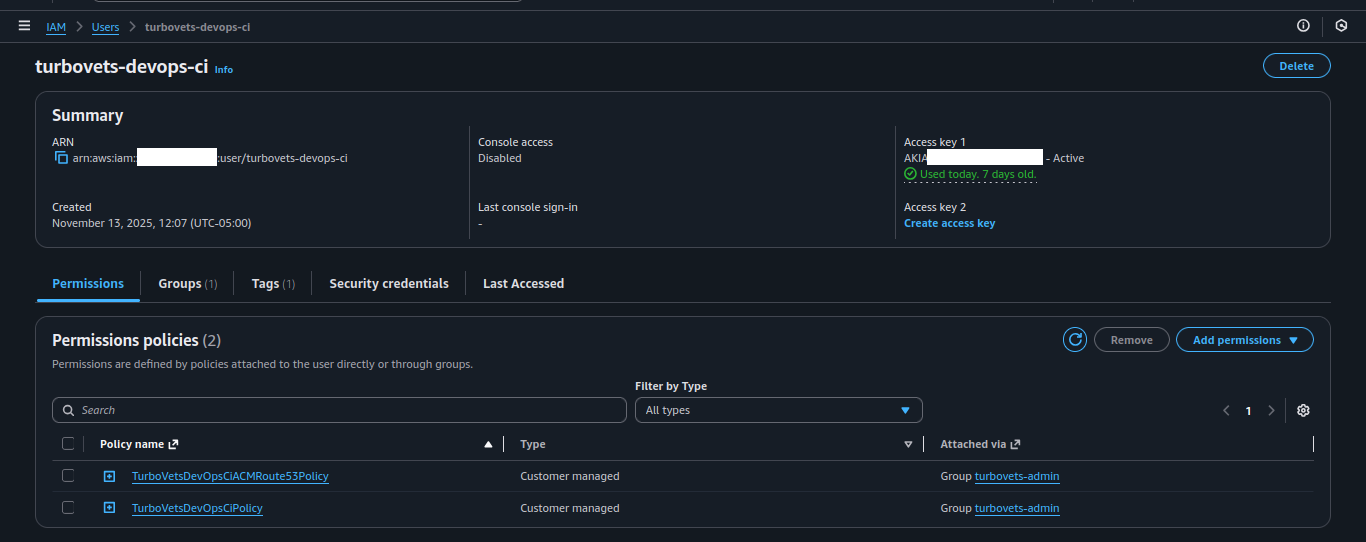Click 'Customer managed' in Route53 policy row
1366x542 pixels.
(570, 476)
